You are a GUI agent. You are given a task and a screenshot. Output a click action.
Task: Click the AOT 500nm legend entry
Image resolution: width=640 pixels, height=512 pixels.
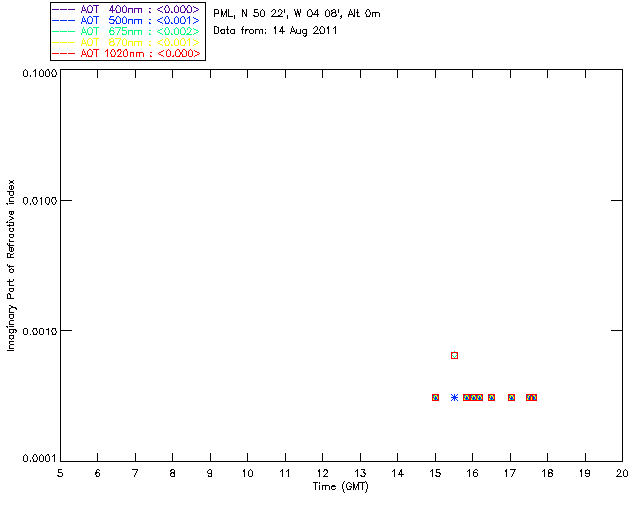127,20
